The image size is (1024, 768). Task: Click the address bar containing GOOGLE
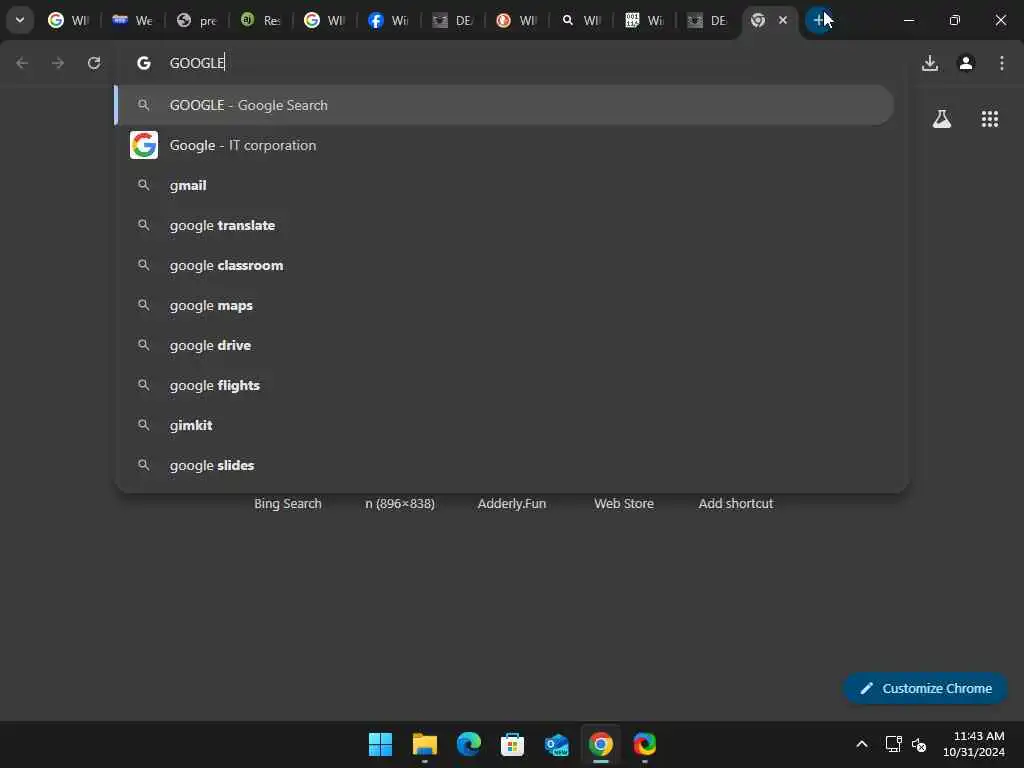coord(511,63)
